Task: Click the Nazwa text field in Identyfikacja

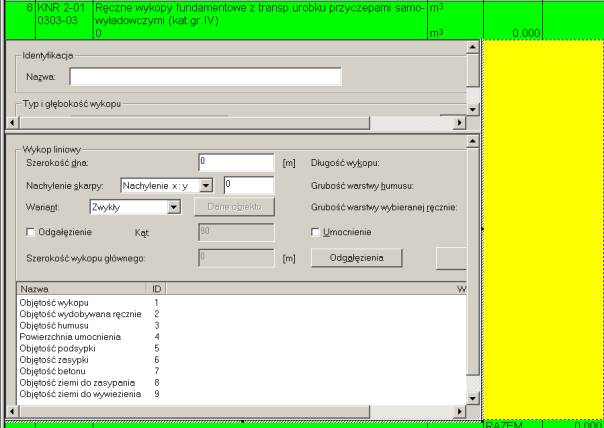Action: (x=205, y=76)
